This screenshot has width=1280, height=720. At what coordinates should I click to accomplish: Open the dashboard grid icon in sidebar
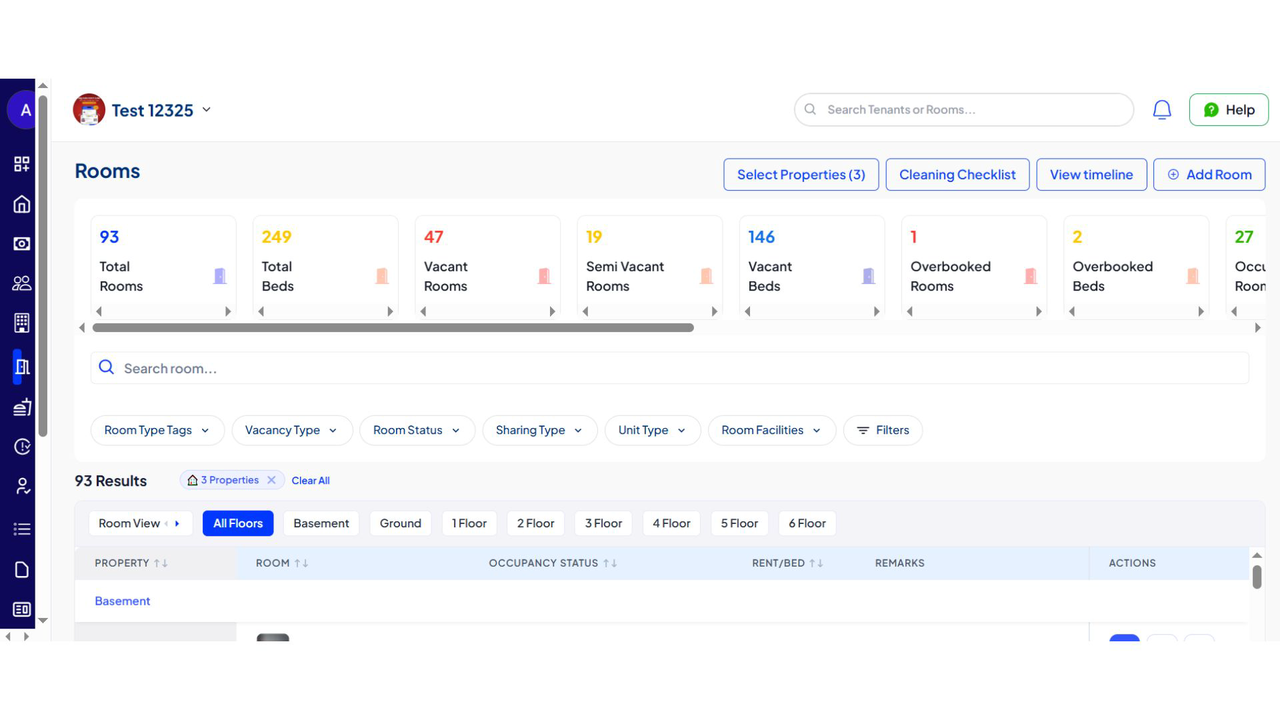click(21, 164)
